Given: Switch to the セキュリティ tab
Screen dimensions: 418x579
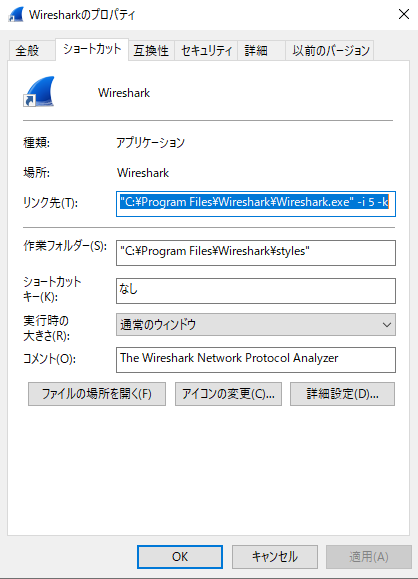Looking at the screenshot, I should pos(206,51).
